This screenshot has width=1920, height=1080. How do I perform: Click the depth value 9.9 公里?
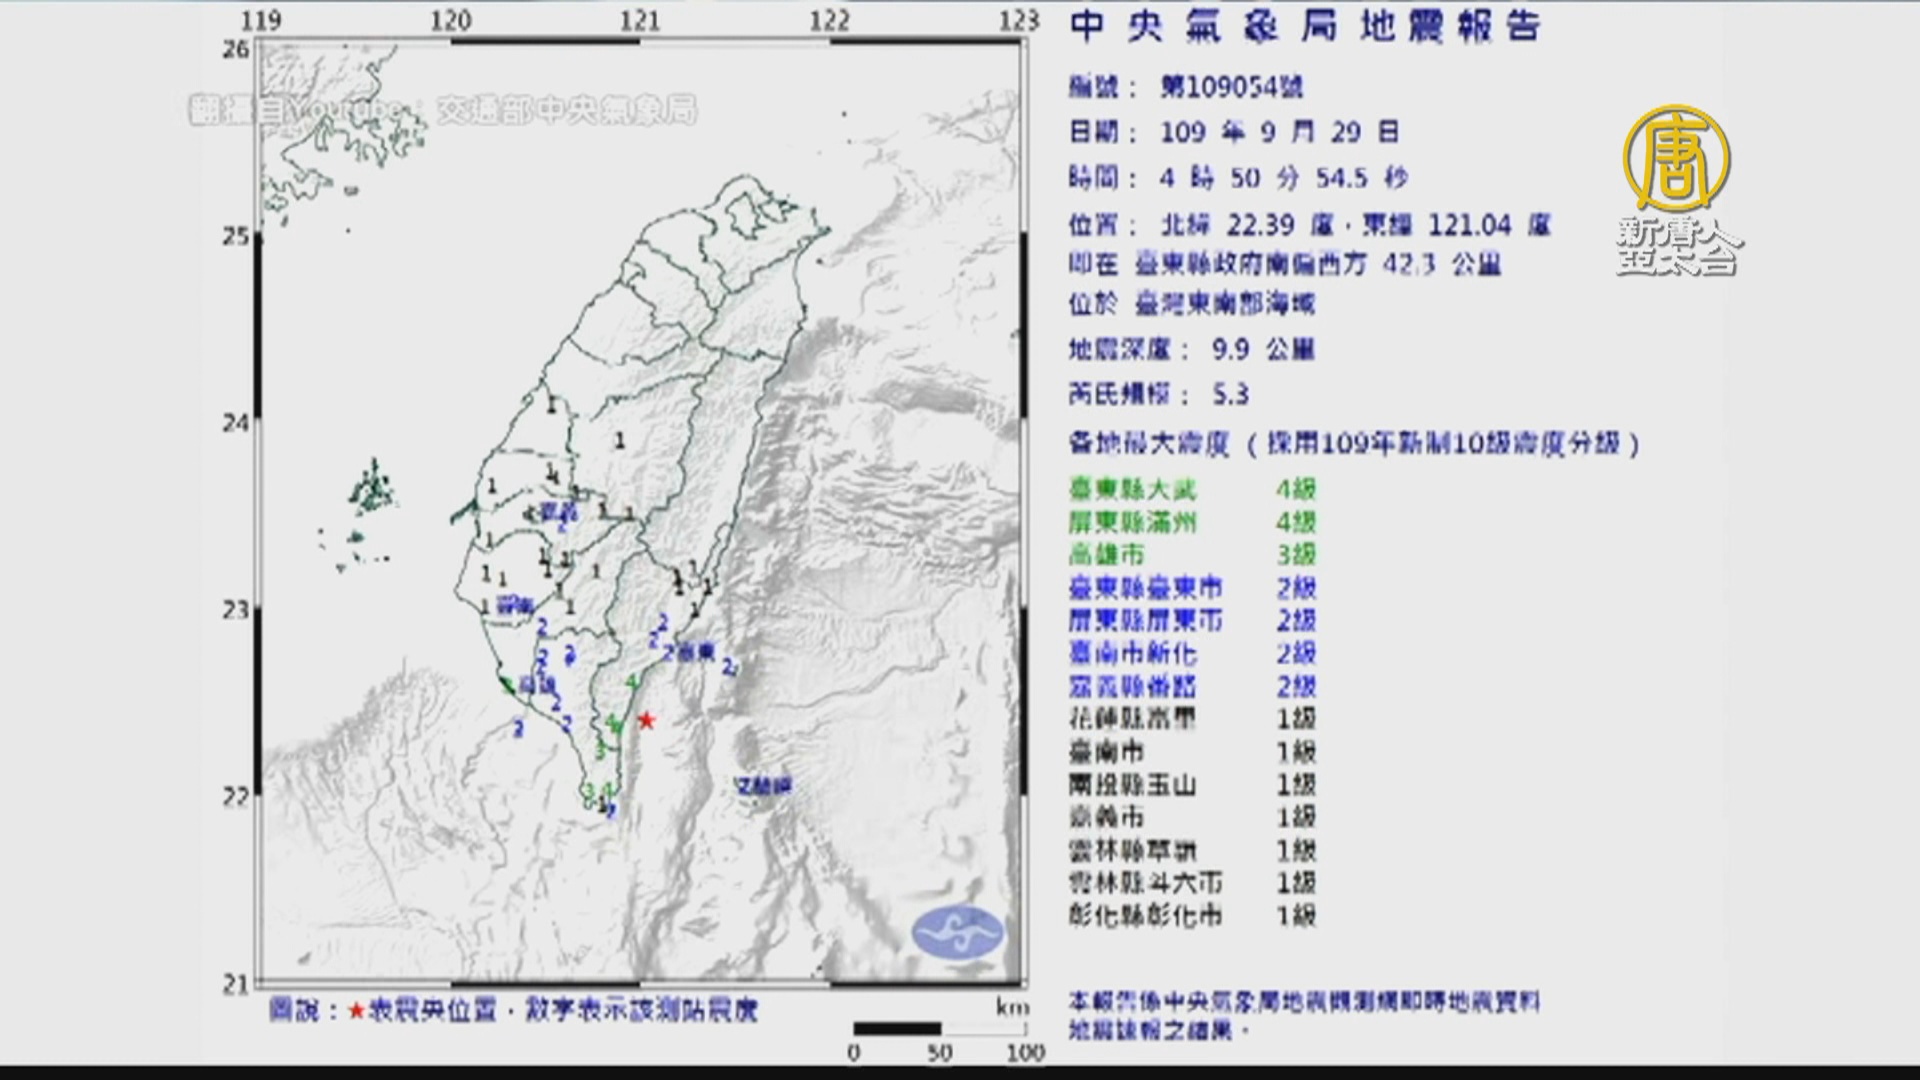point(1262,349)
